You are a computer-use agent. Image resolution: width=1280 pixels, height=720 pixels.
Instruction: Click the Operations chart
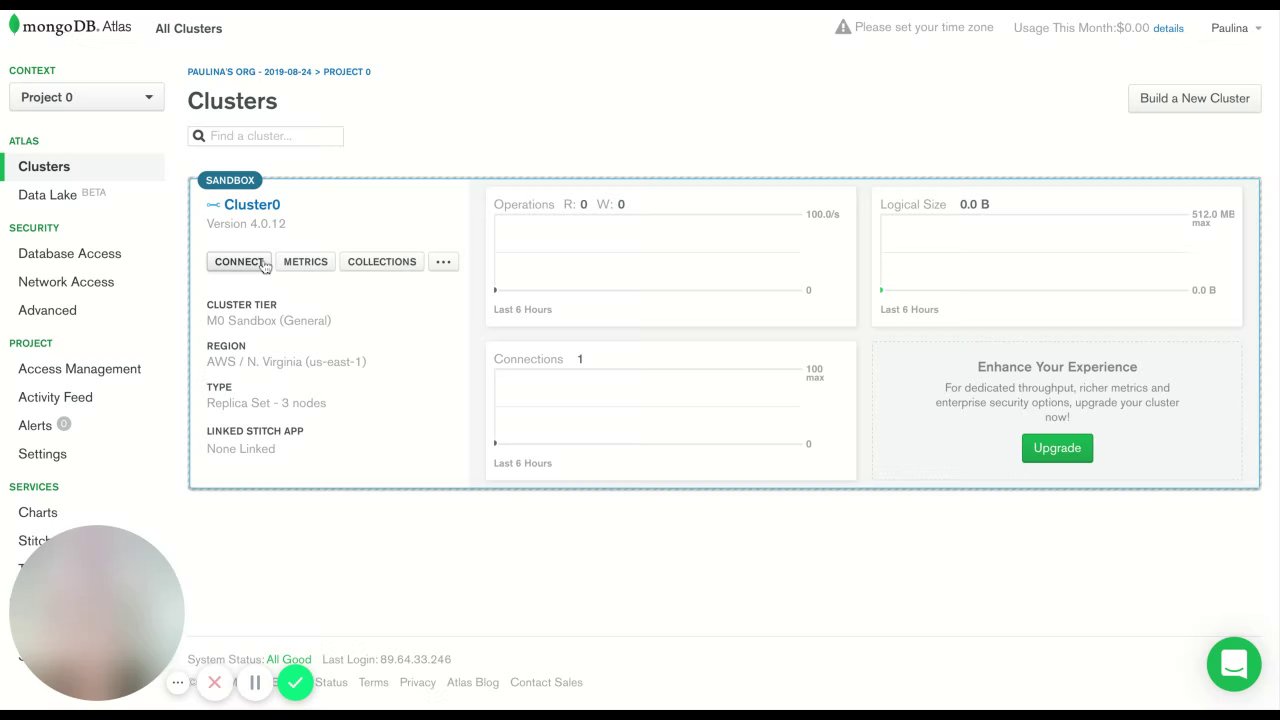(671, 256)
